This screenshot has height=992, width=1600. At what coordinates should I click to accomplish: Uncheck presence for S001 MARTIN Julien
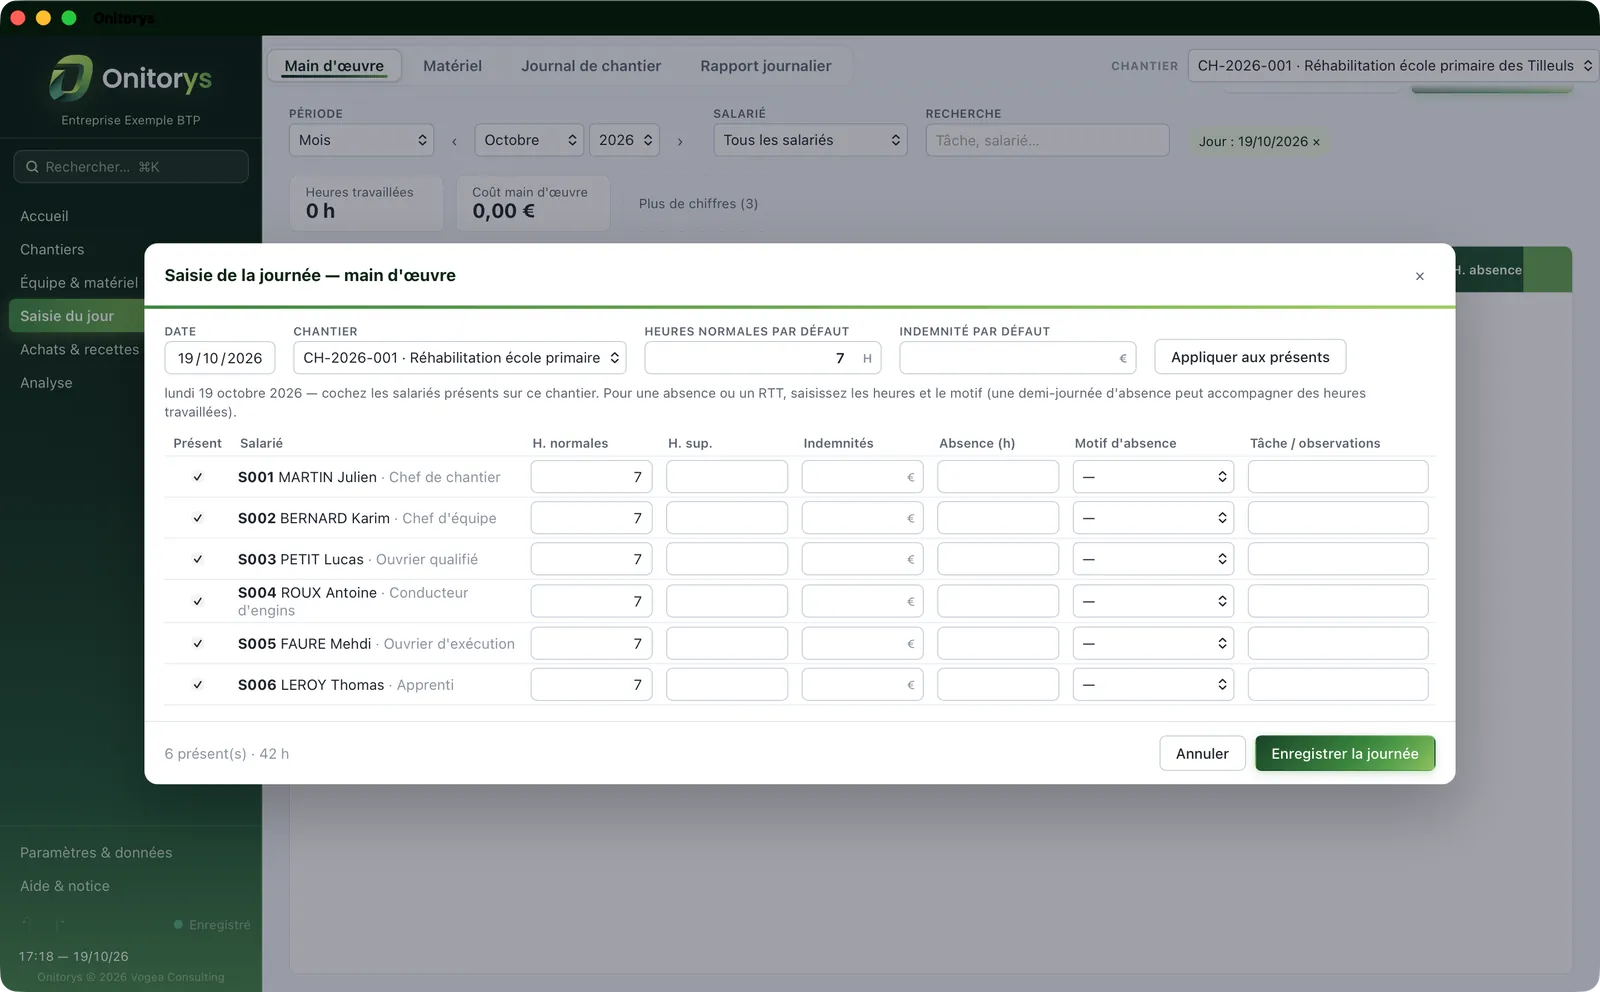198,477
